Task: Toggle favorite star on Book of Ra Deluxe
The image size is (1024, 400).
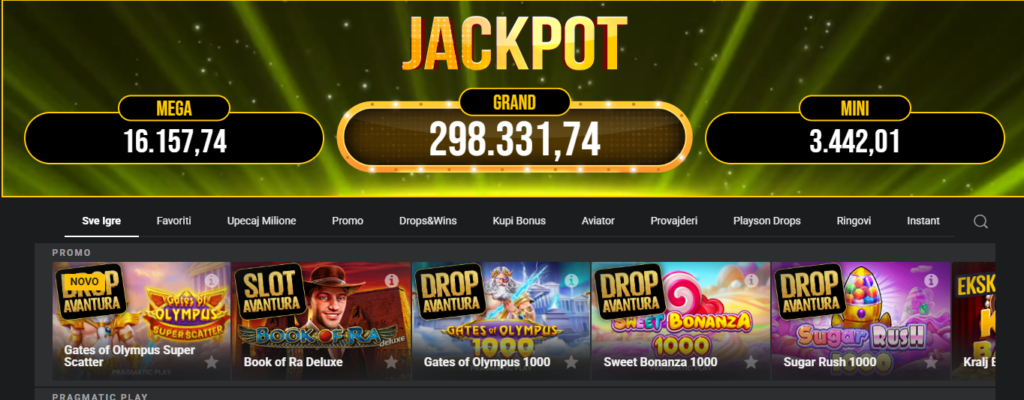Action: point(391,362)
